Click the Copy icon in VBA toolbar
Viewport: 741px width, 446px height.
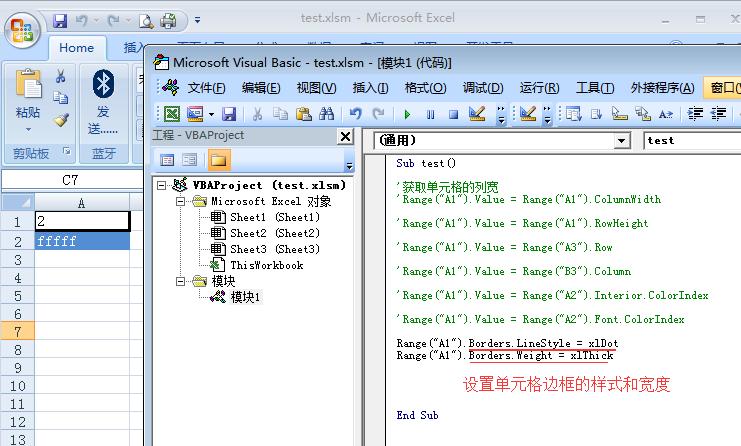281,114
